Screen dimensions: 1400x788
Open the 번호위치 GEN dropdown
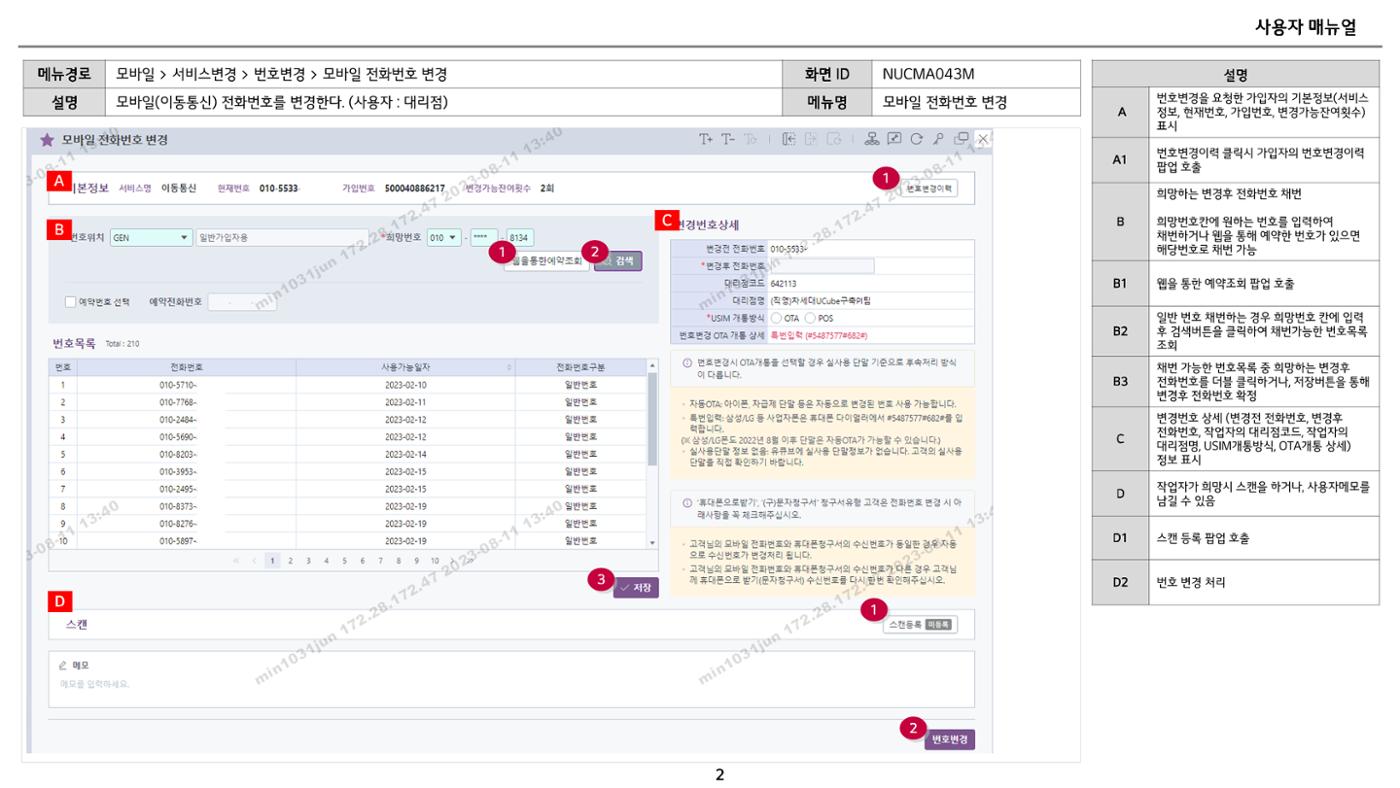(x=151, y=238)
